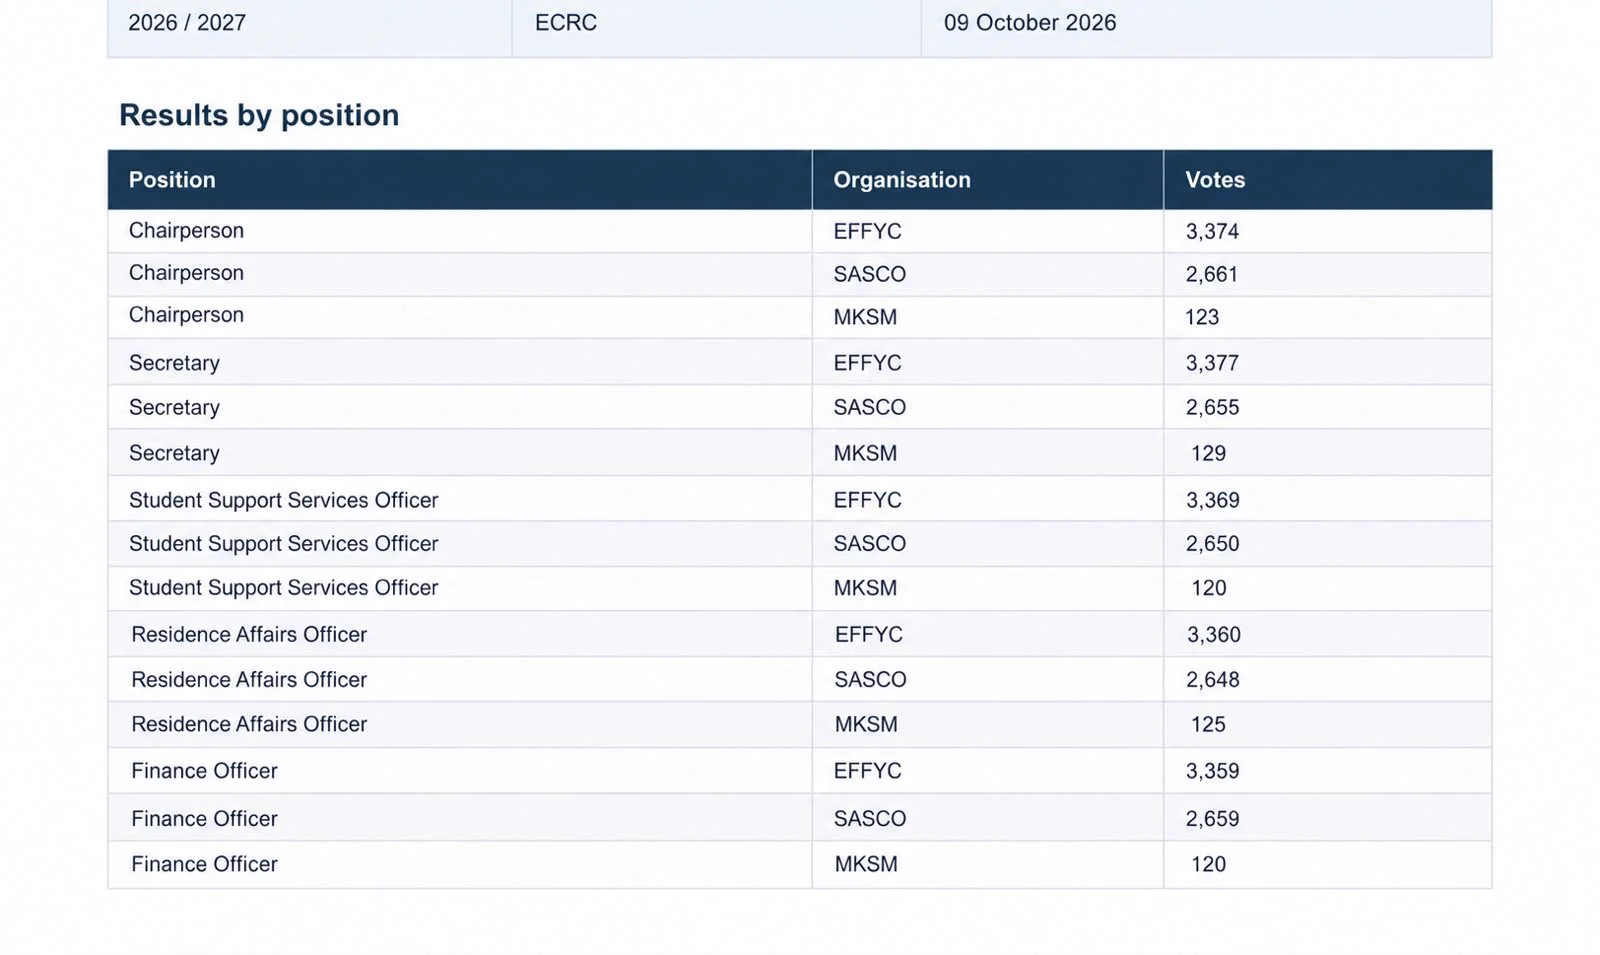This screenshot has height=955, width=1600.
Task: Select the Residence Affairs Officer vote count 125
Action: [x=1208, y=724]
